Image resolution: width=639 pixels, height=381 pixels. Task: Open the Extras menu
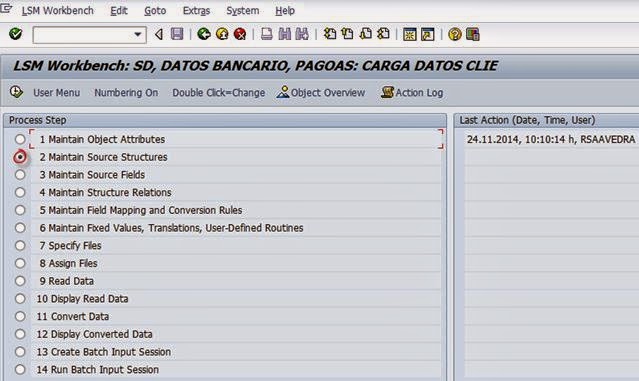pyautogui.click(x=196, y=11)
